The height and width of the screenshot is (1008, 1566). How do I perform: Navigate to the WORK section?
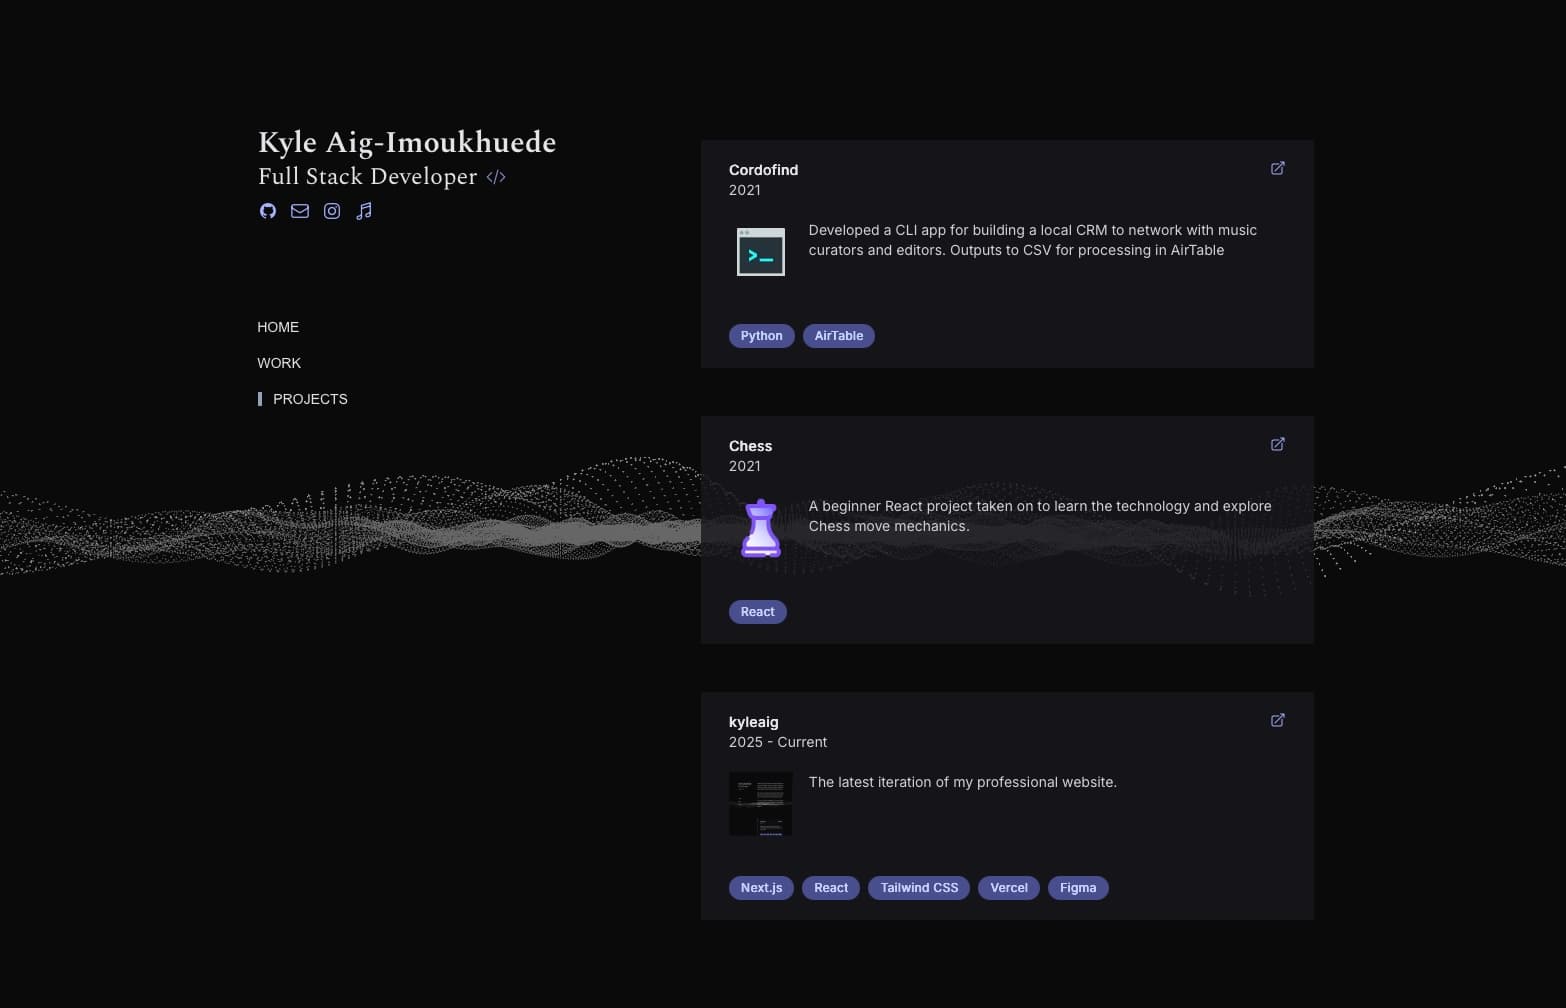coord(279,363)
